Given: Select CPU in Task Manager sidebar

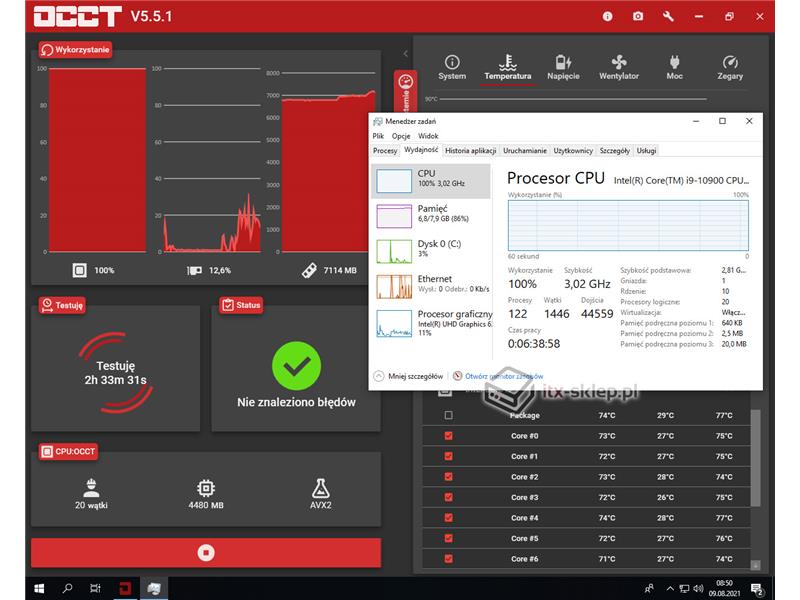Looking at the screenshot, I should 431,181.
